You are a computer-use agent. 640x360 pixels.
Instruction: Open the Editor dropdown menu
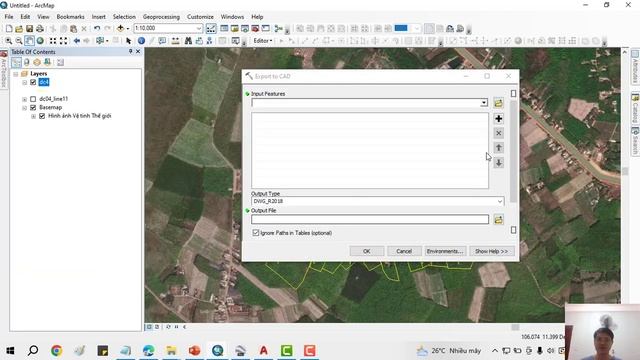(x=263, y=41)
